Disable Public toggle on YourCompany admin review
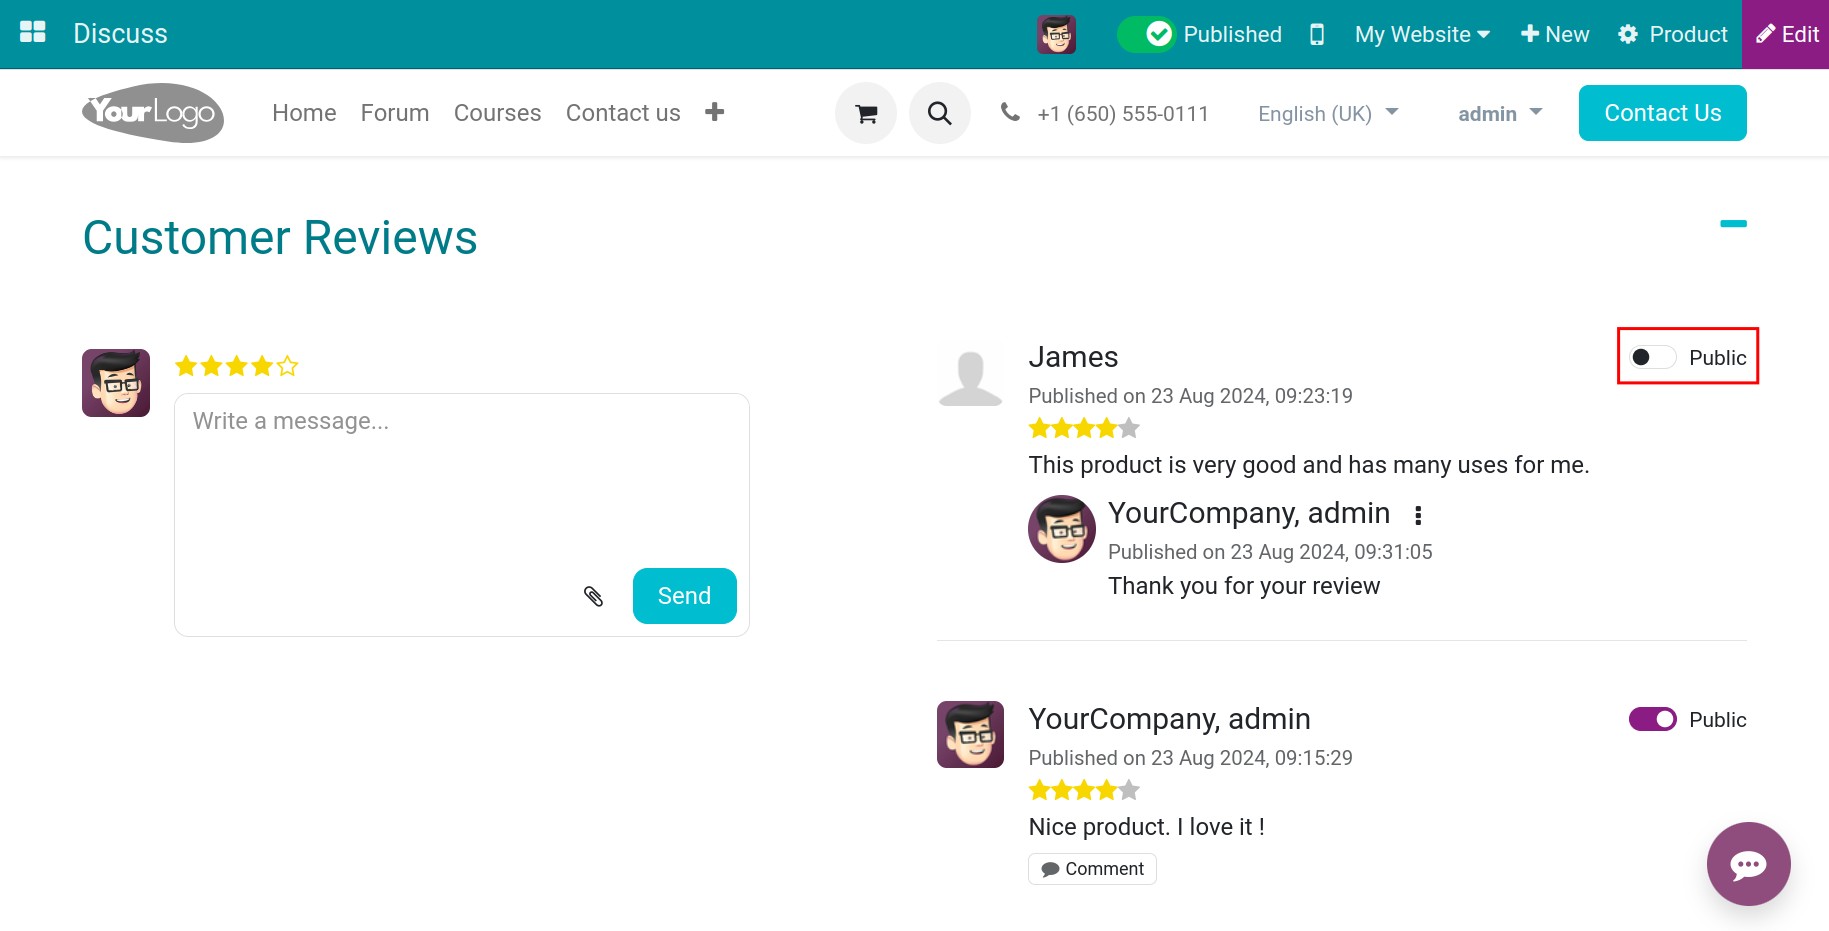 [x=1652, y=720]
